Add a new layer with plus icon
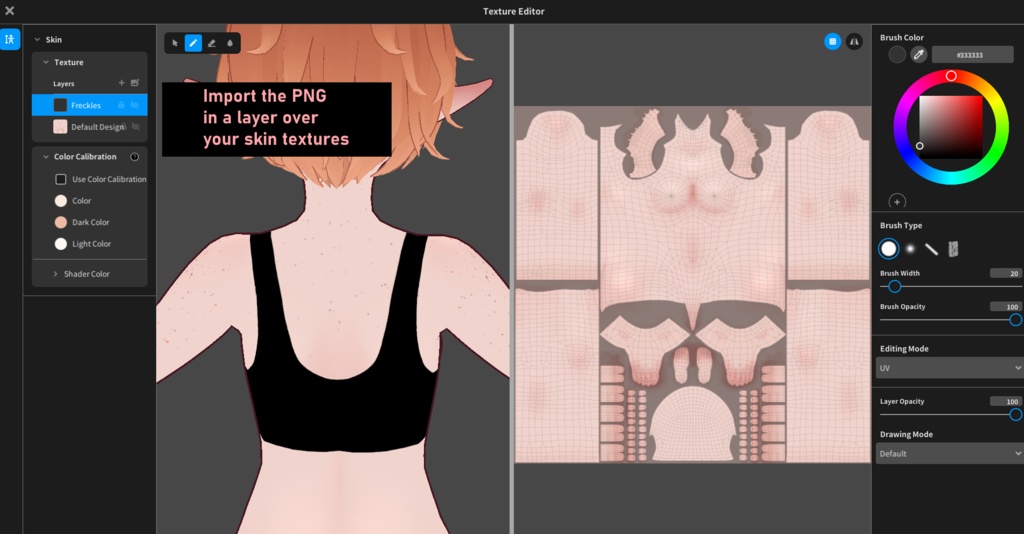The height and width of the screenshot is (534, 1024). coord(121,83)
